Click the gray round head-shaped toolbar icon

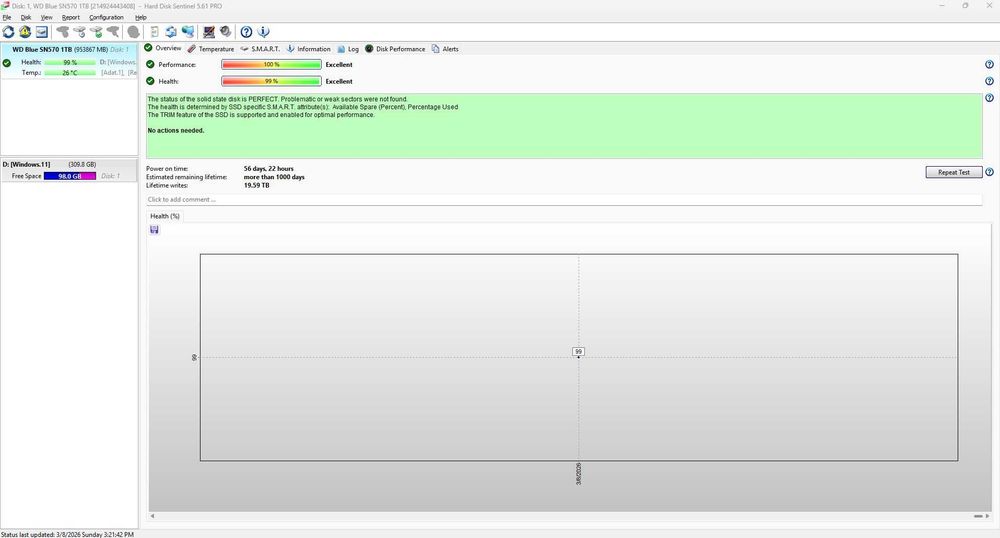click(x=133, y=32)
